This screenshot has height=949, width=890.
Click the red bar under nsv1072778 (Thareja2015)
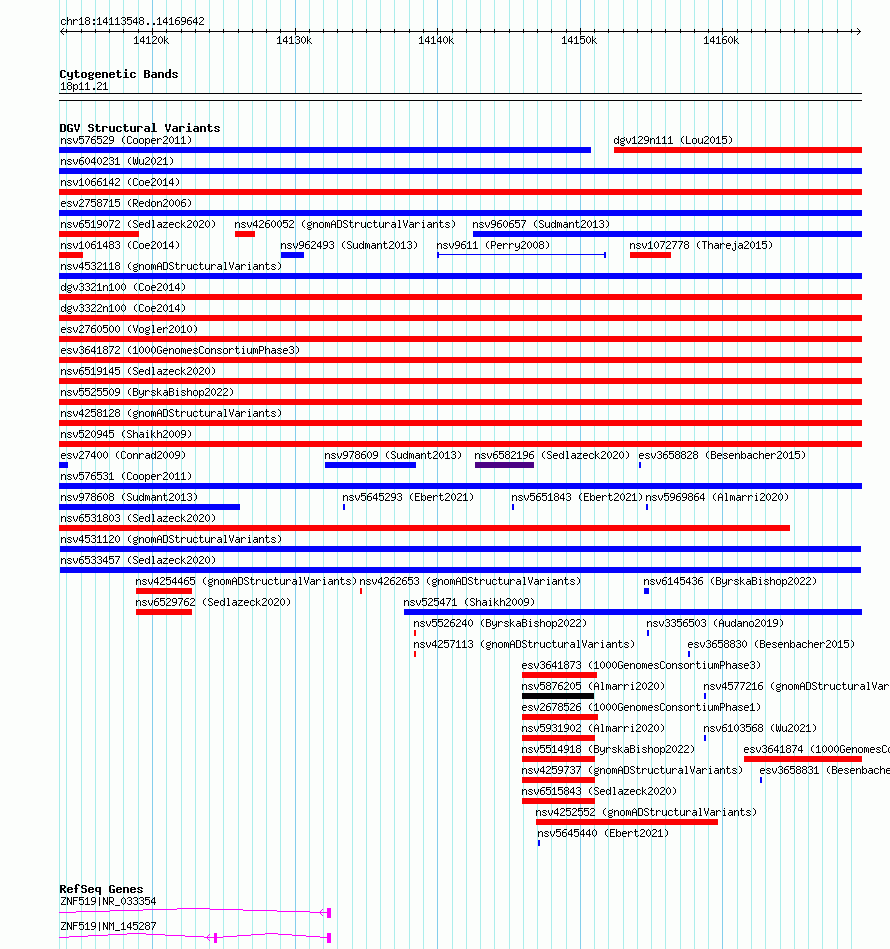tap(650, 255)
